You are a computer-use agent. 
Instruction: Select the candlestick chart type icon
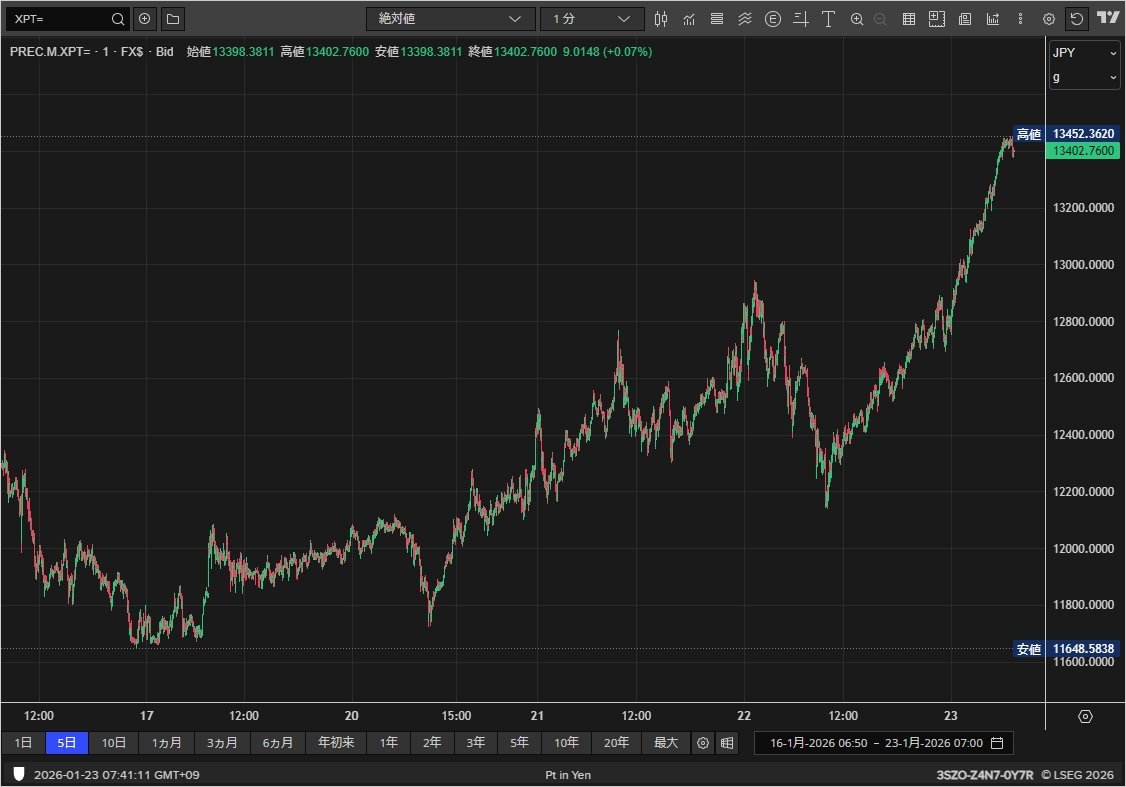tap(661, 19)
